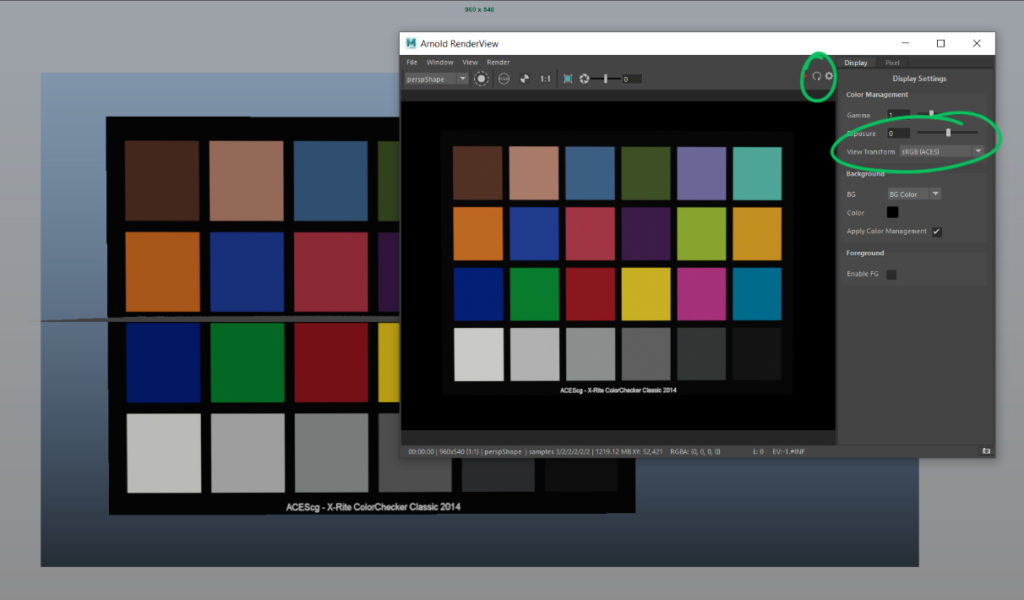Click the Exposure value input field
Image resolution: width=1024 pixels, height=600 pixels.
click(898, 133)
